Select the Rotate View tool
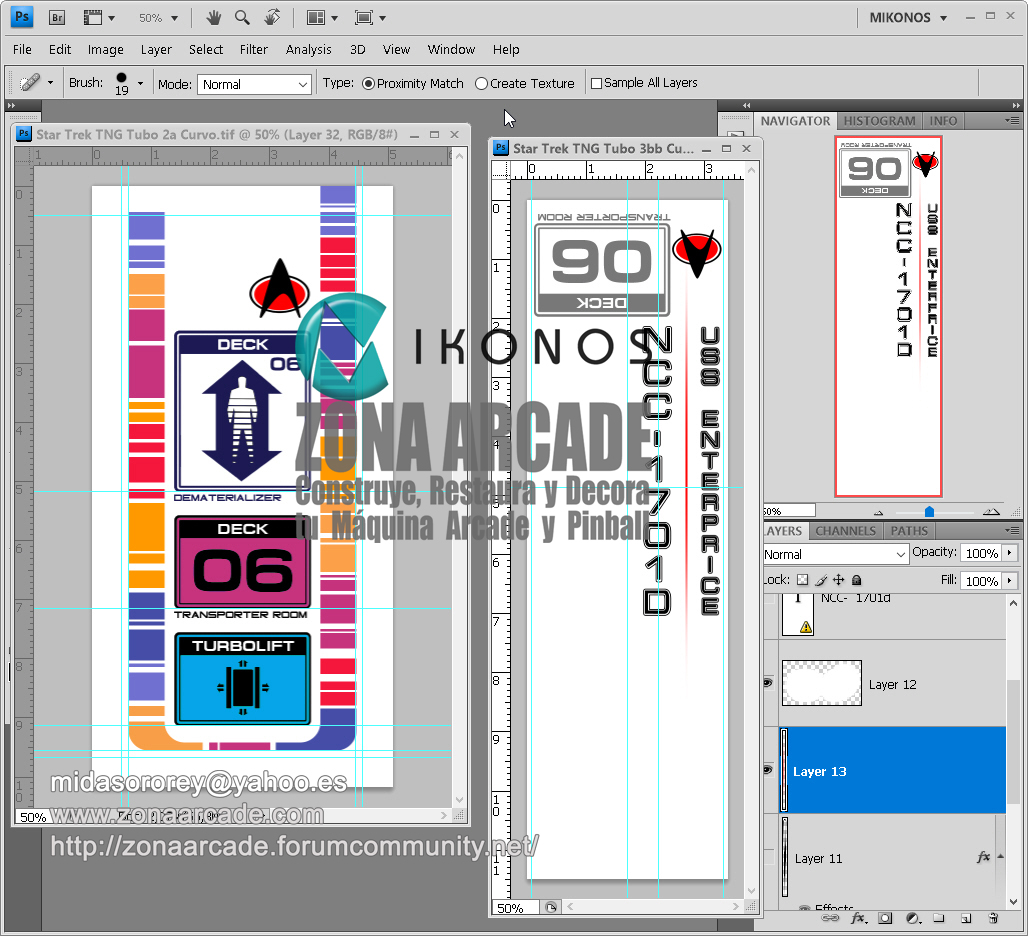Screen dimensions: 1028x936 [272, 18]
